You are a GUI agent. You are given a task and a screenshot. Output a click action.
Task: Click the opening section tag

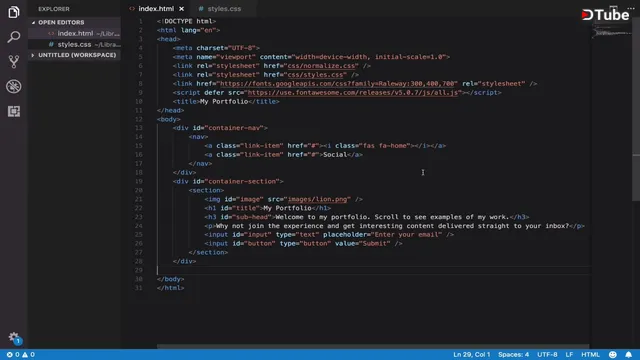click(206, 190)
